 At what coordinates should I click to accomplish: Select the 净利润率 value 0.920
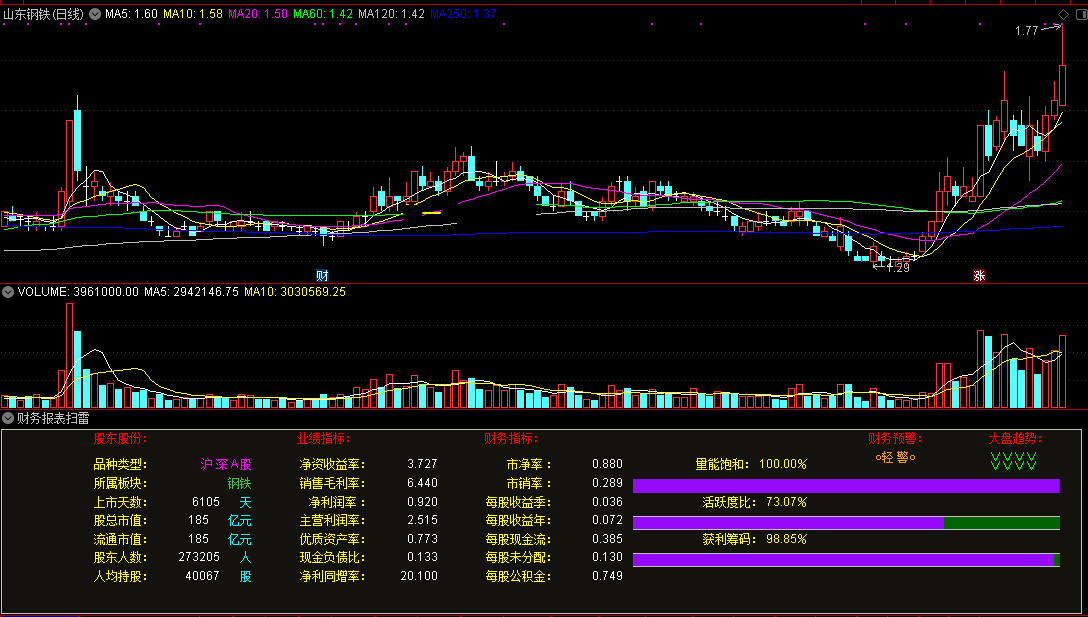[x=423, y=502]
